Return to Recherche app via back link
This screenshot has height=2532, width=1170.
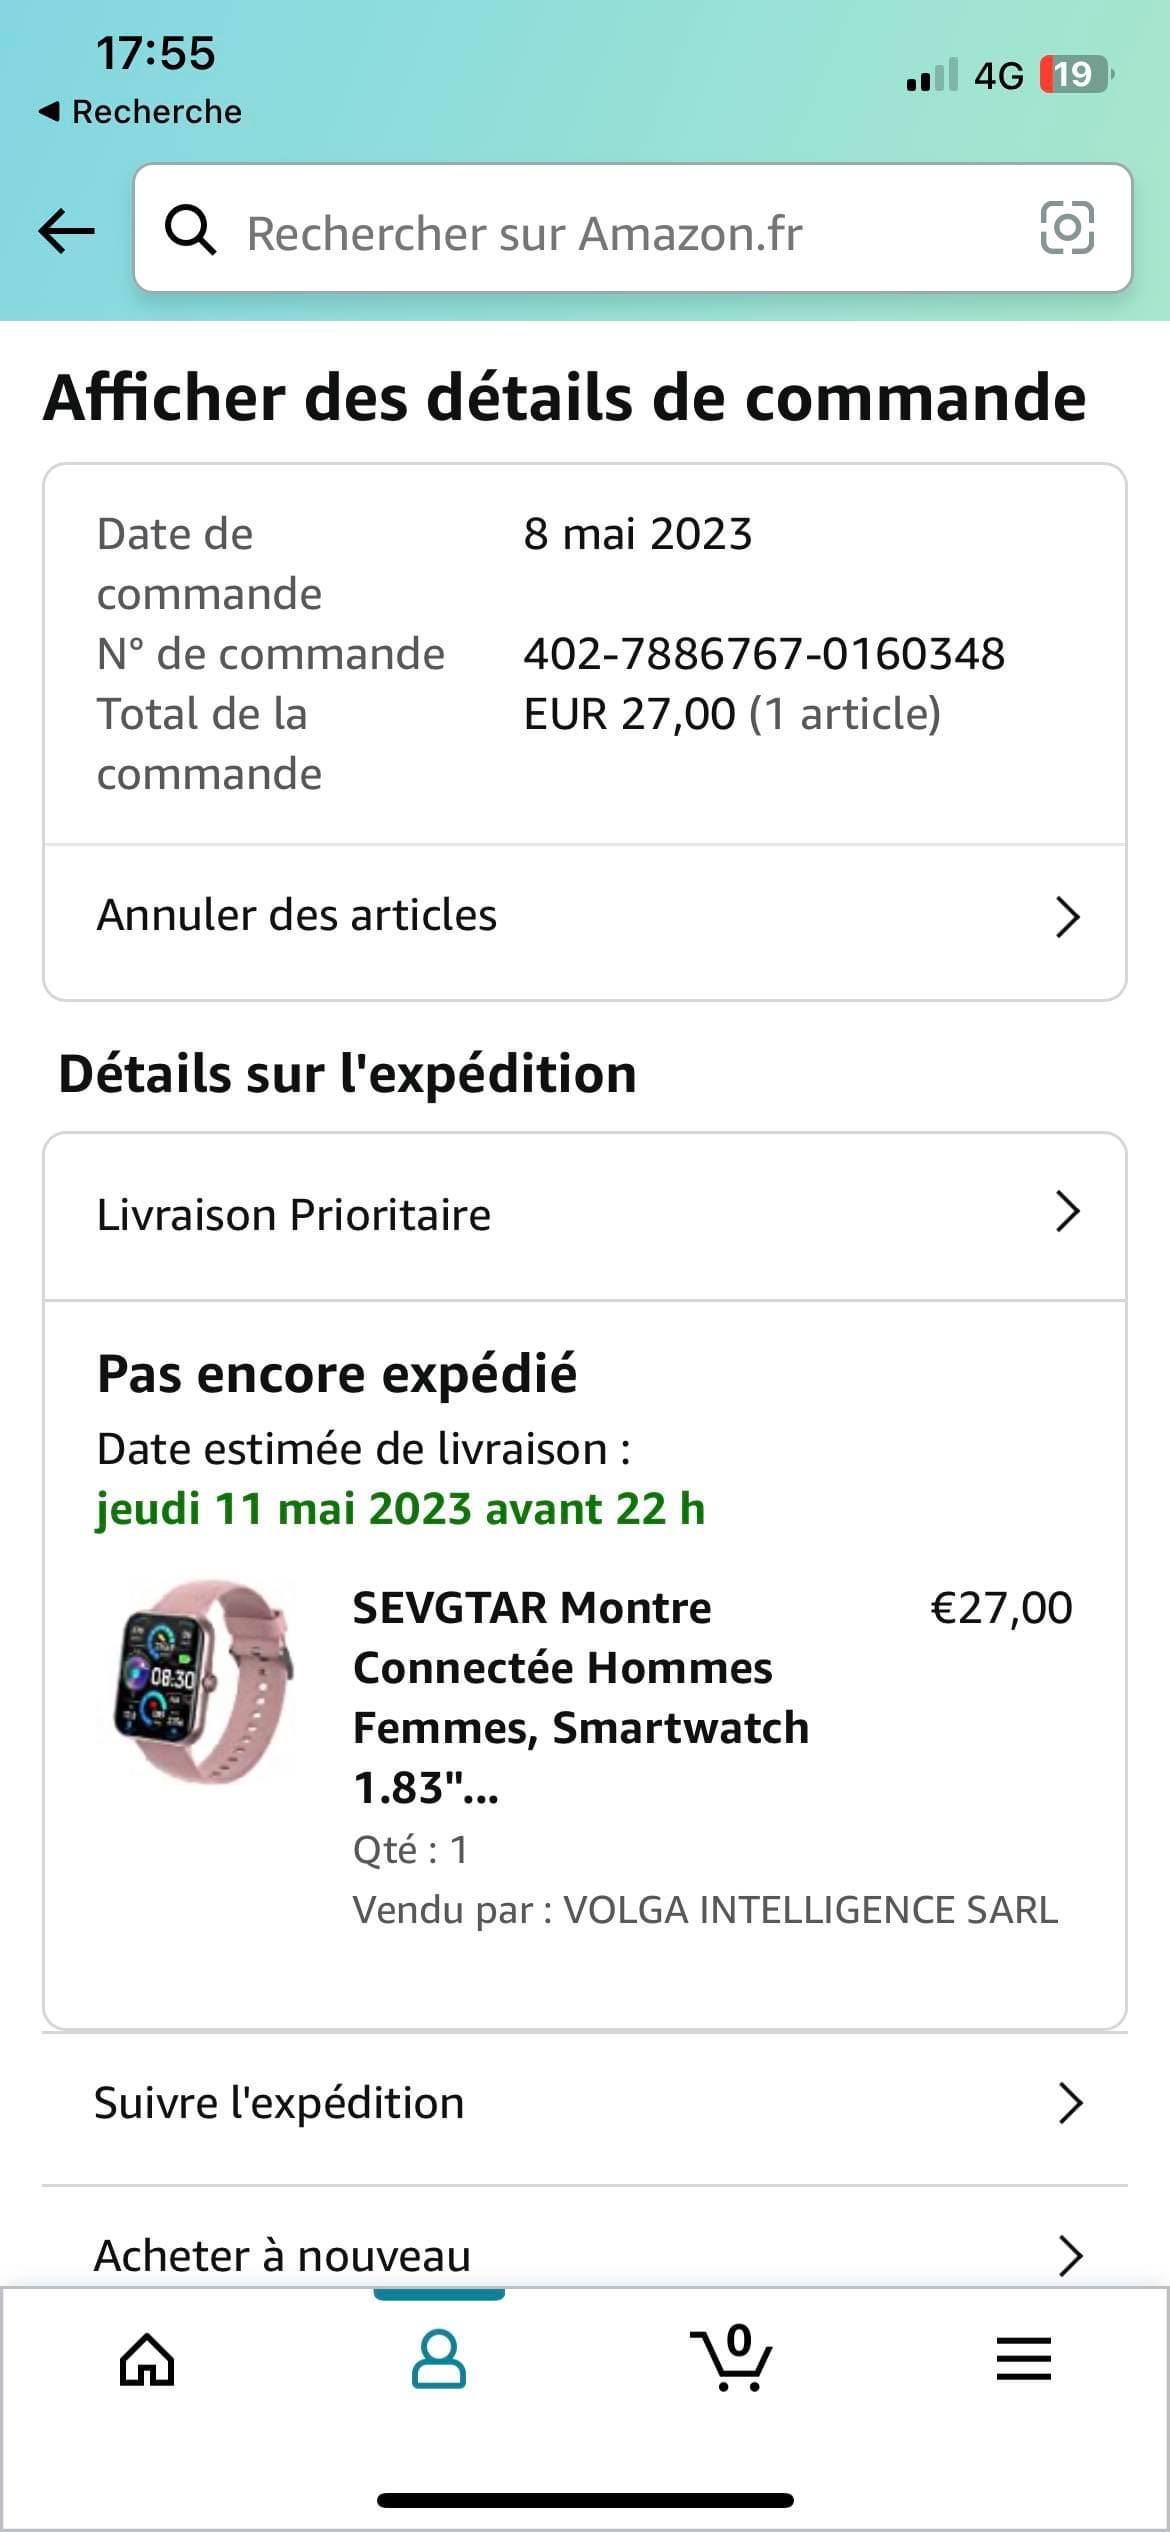pos(140,111)
